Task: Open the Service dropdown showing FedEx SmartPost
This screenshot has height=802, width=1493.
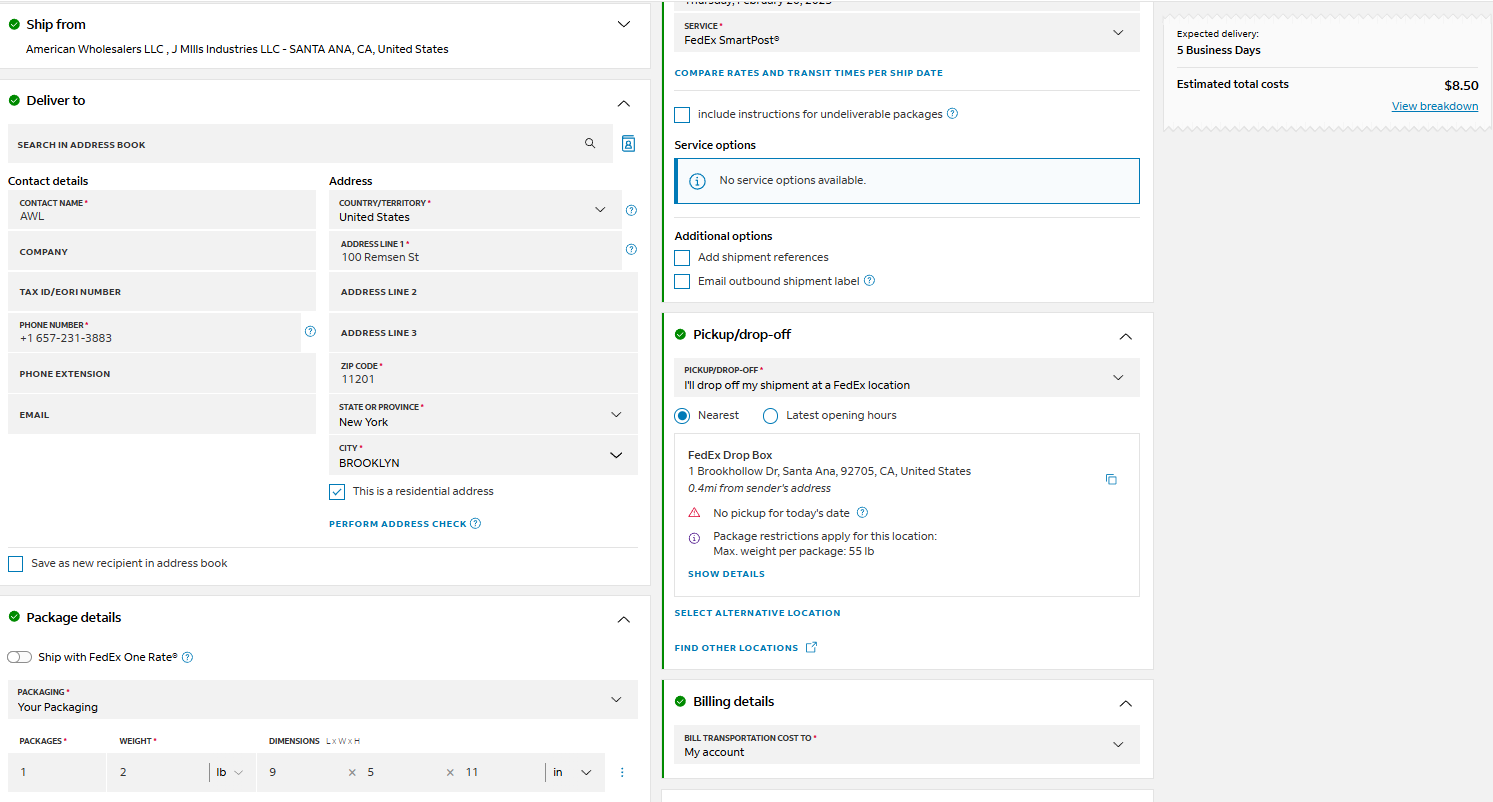Action: [x=907, y=33]
